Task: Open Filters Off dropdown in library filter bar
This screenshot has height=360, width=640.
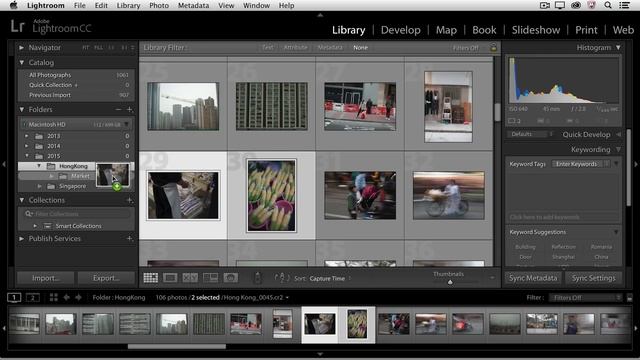Action: [x=466, y=48]
